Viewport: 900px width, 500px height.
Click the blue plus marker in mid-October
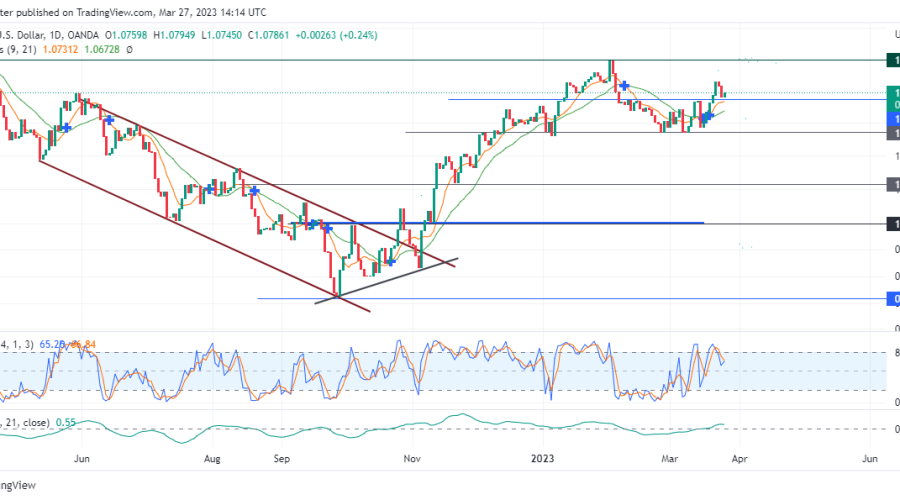[390, 262]
